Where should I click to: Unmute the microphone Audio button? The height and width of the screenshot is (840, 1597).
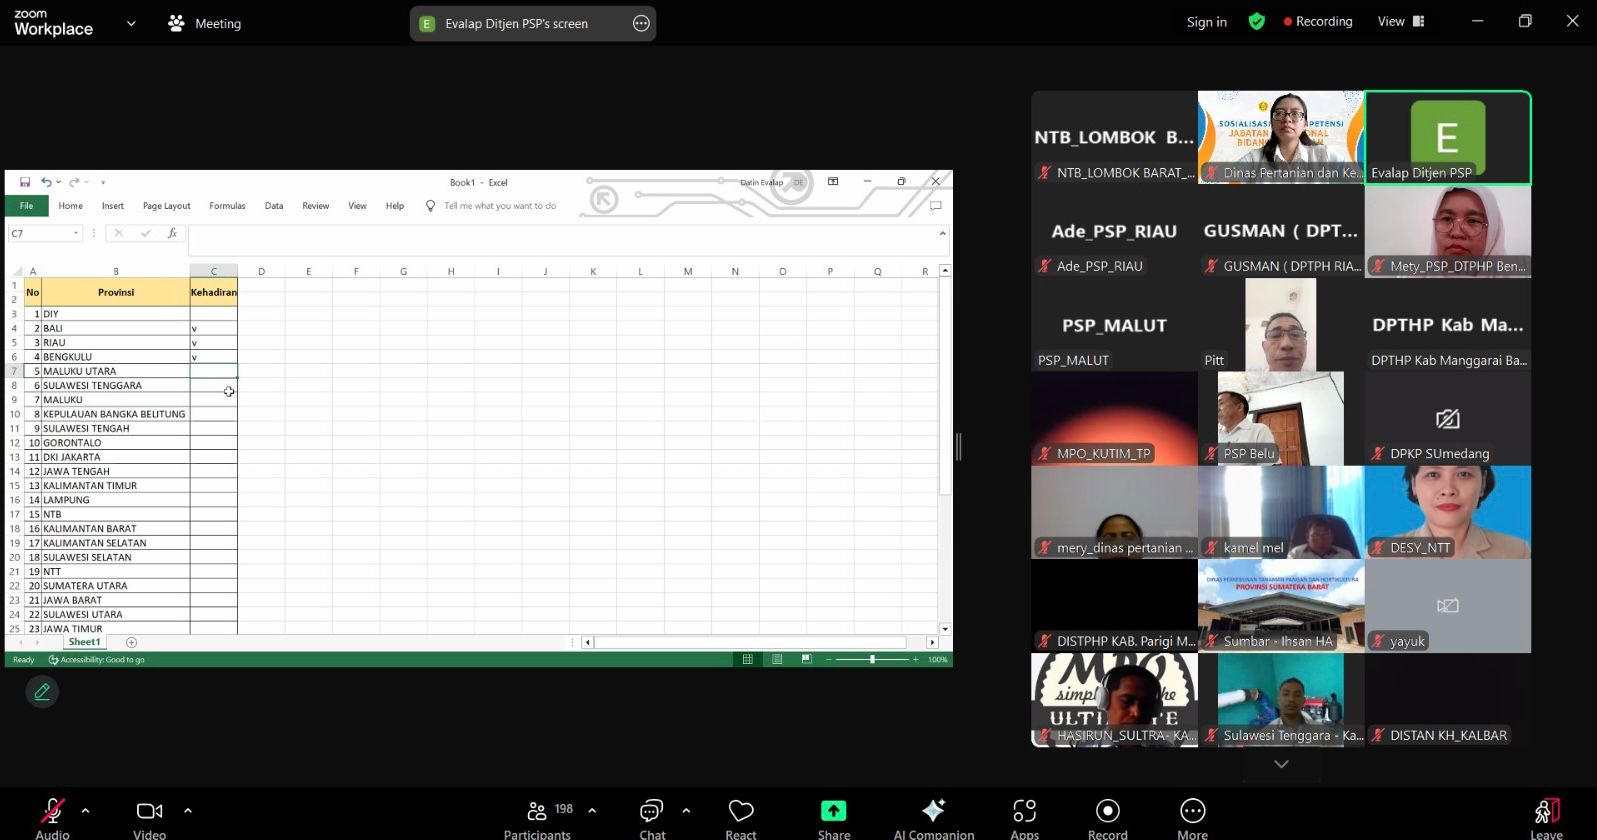pos(52,816)
